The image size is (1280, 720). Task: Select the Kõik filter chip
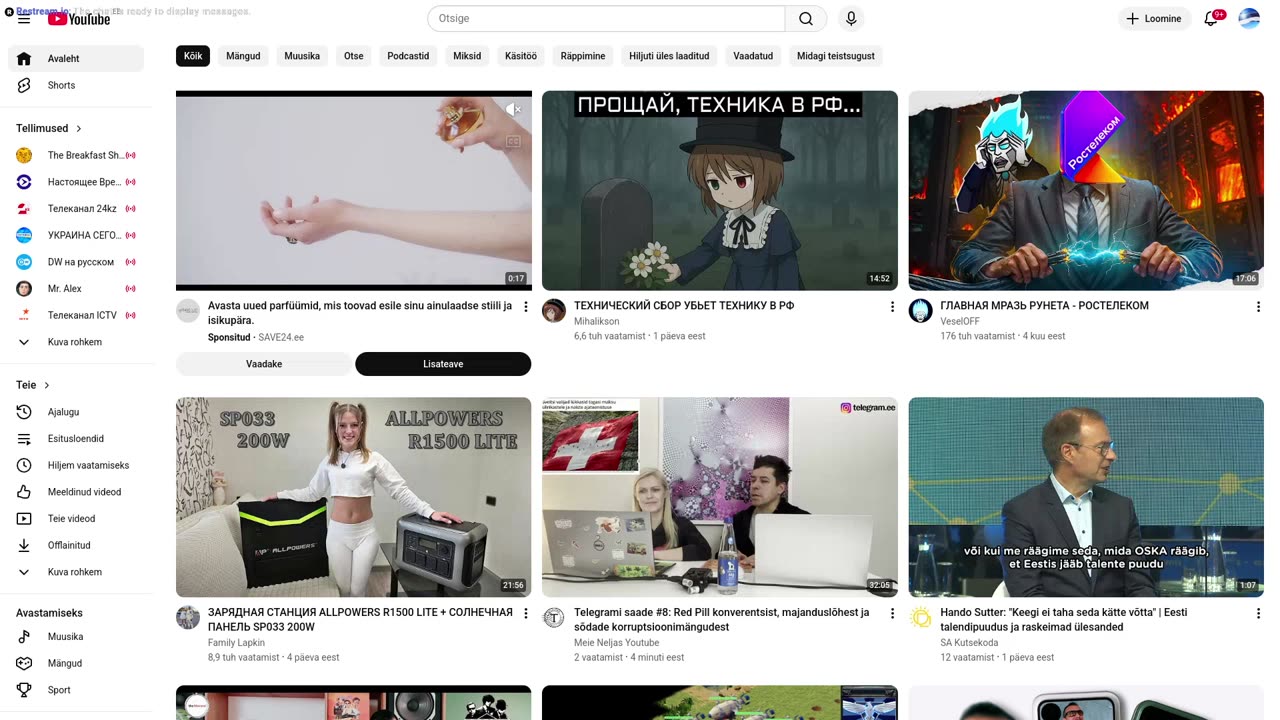(x=193, y=56)
